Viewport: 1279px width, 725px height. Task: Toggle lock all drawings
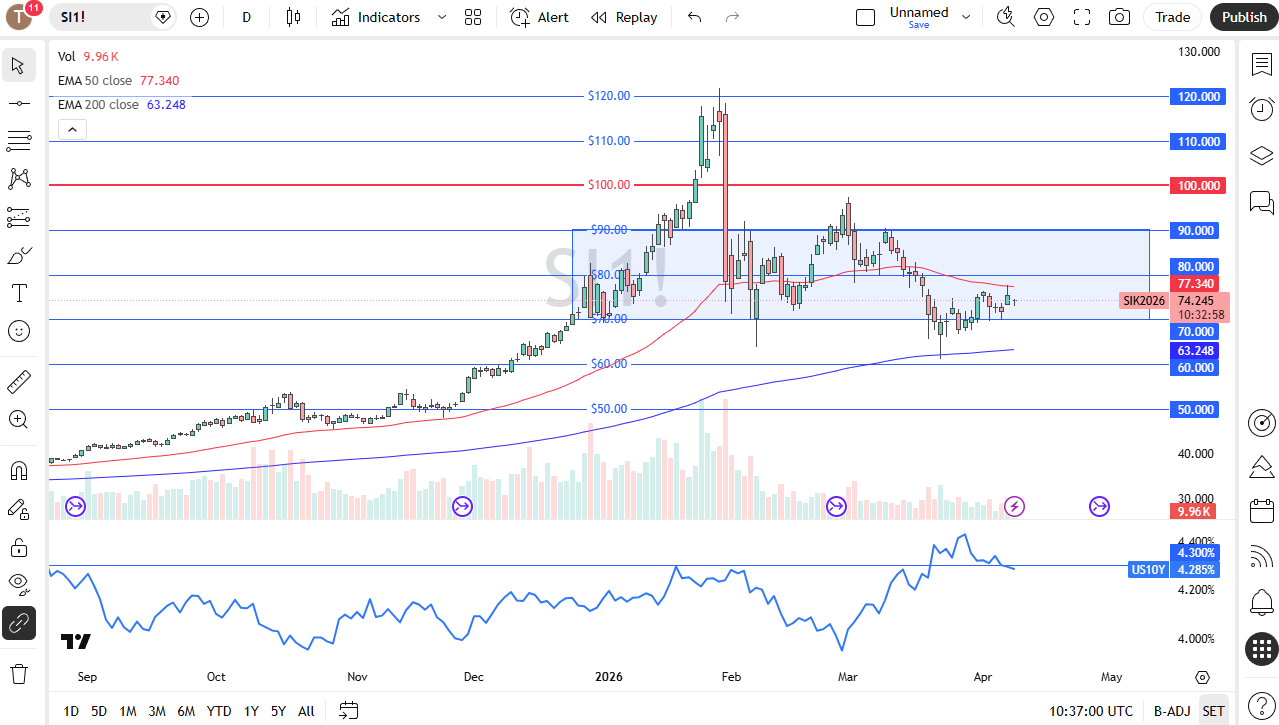point(18,547)
